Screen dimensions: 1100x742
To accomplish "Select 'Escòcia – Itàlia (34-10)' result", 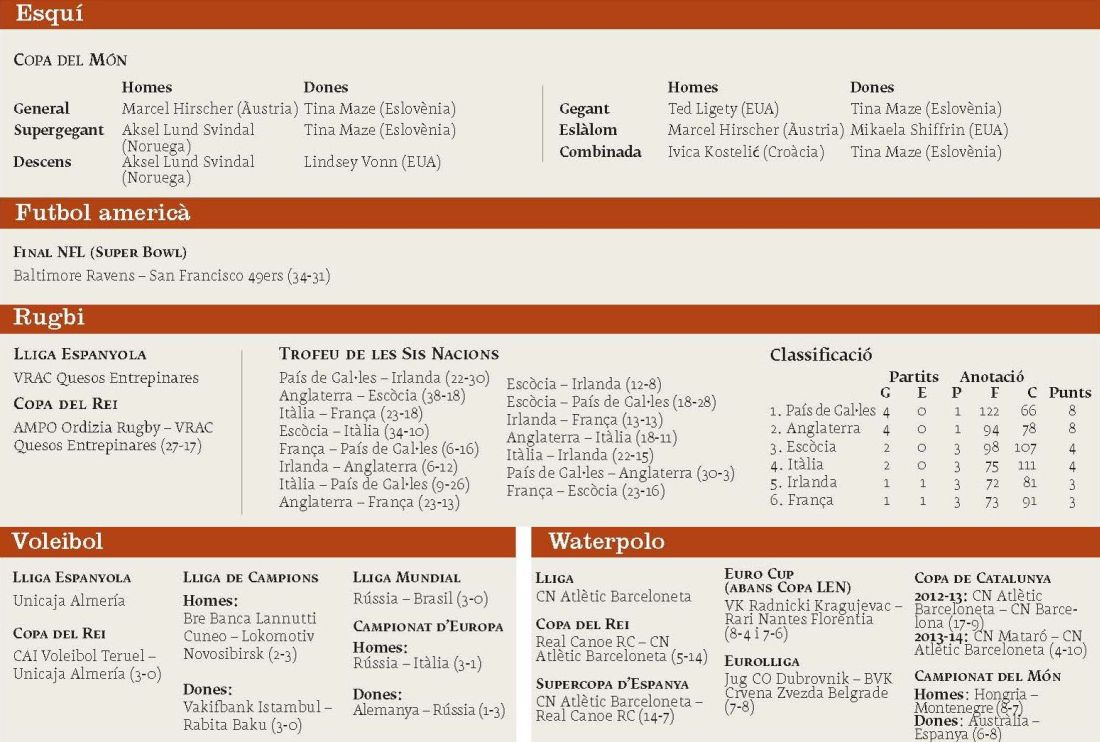I will tap(354, 431).
